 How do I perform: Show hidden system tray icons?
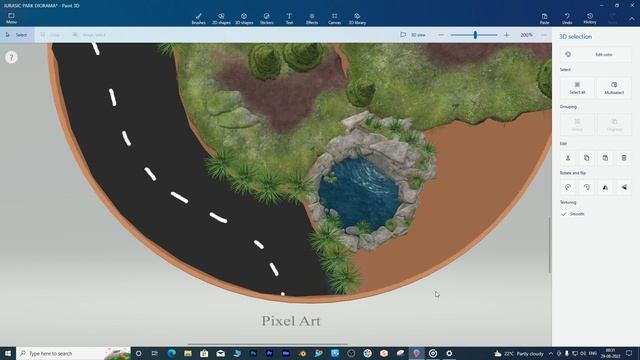click(551, 353)
